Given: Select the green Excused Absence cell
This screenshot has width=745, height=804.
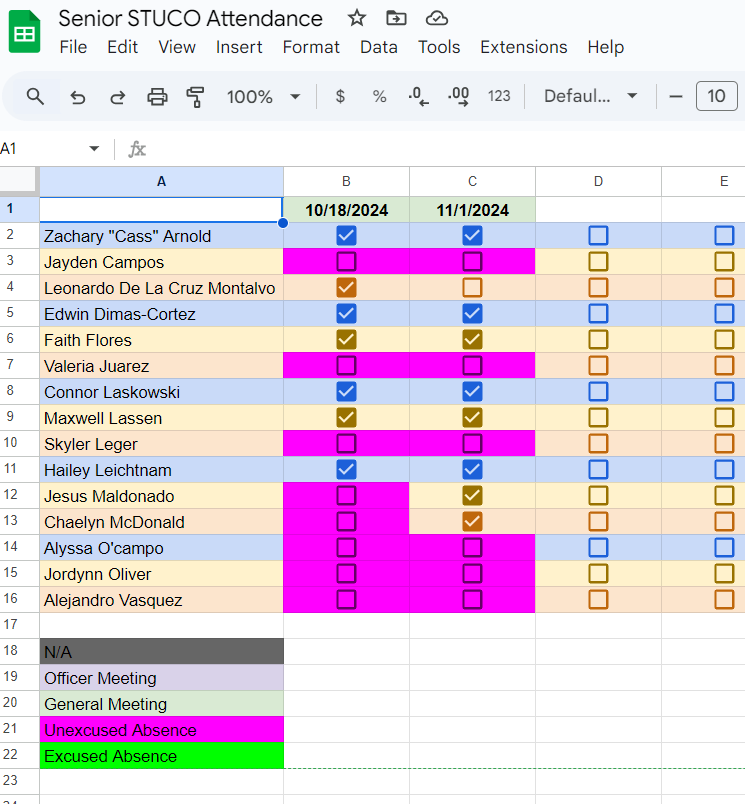Looking at the screenshot, I should pos(162,756).
